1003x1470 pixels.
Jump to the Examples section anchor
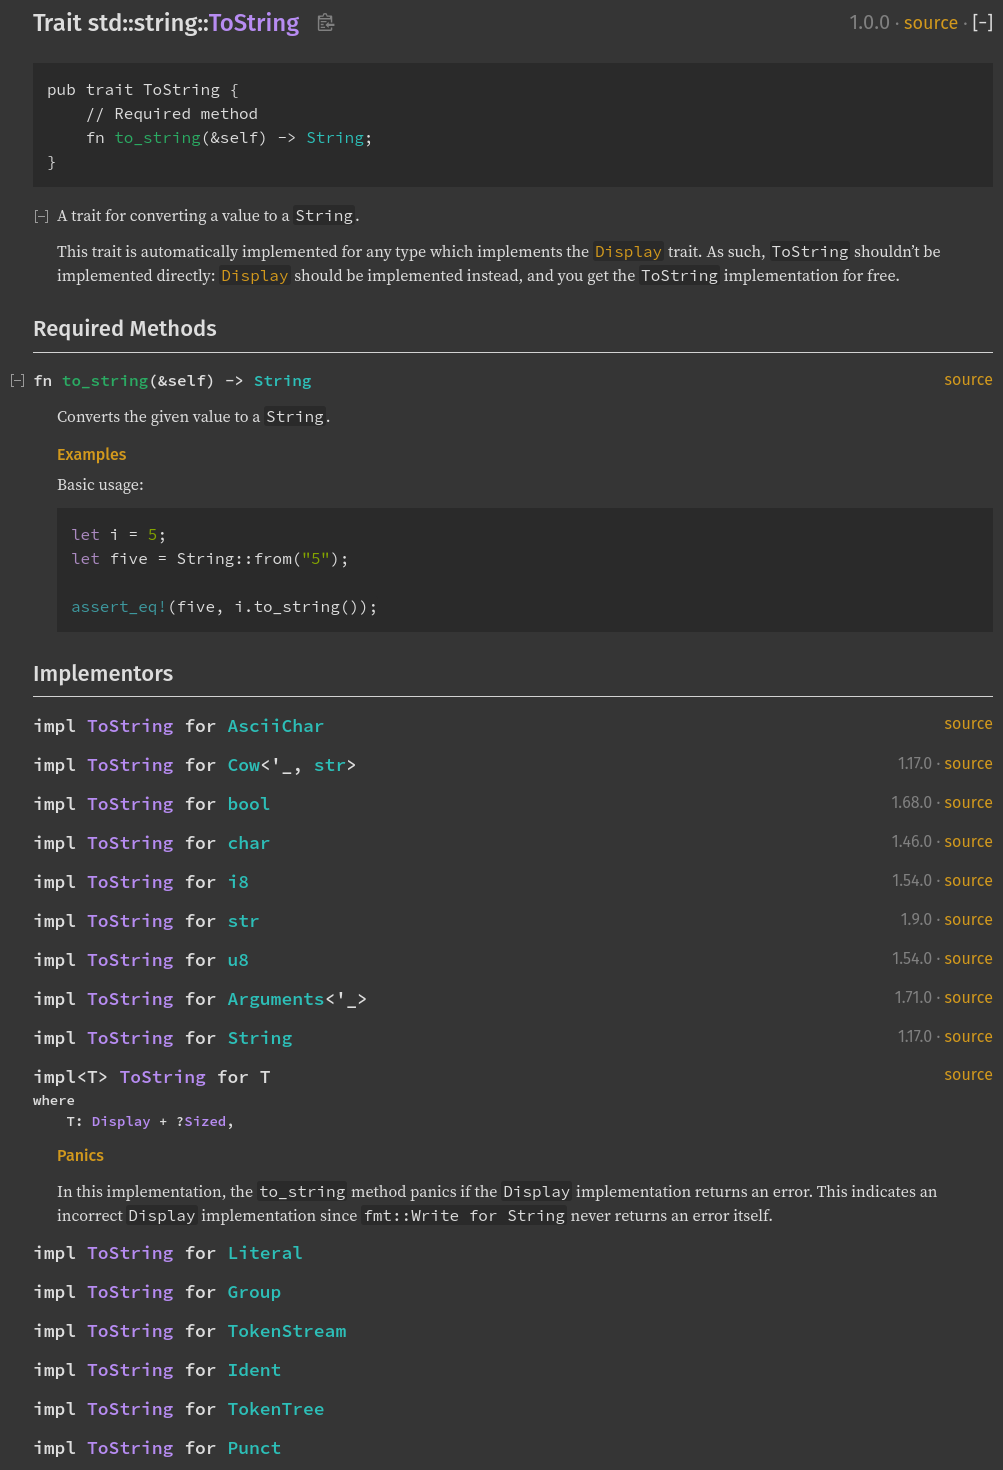pyautogui.click(x=92, y=454)
